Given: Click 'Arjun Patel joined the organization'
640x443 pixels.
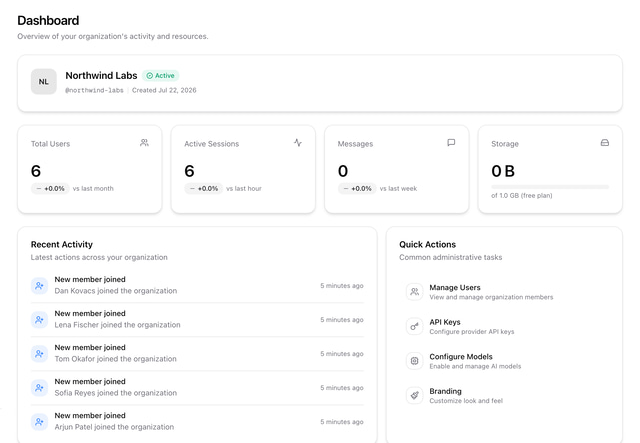Looking at the screenshot, I should pos(114,427).
